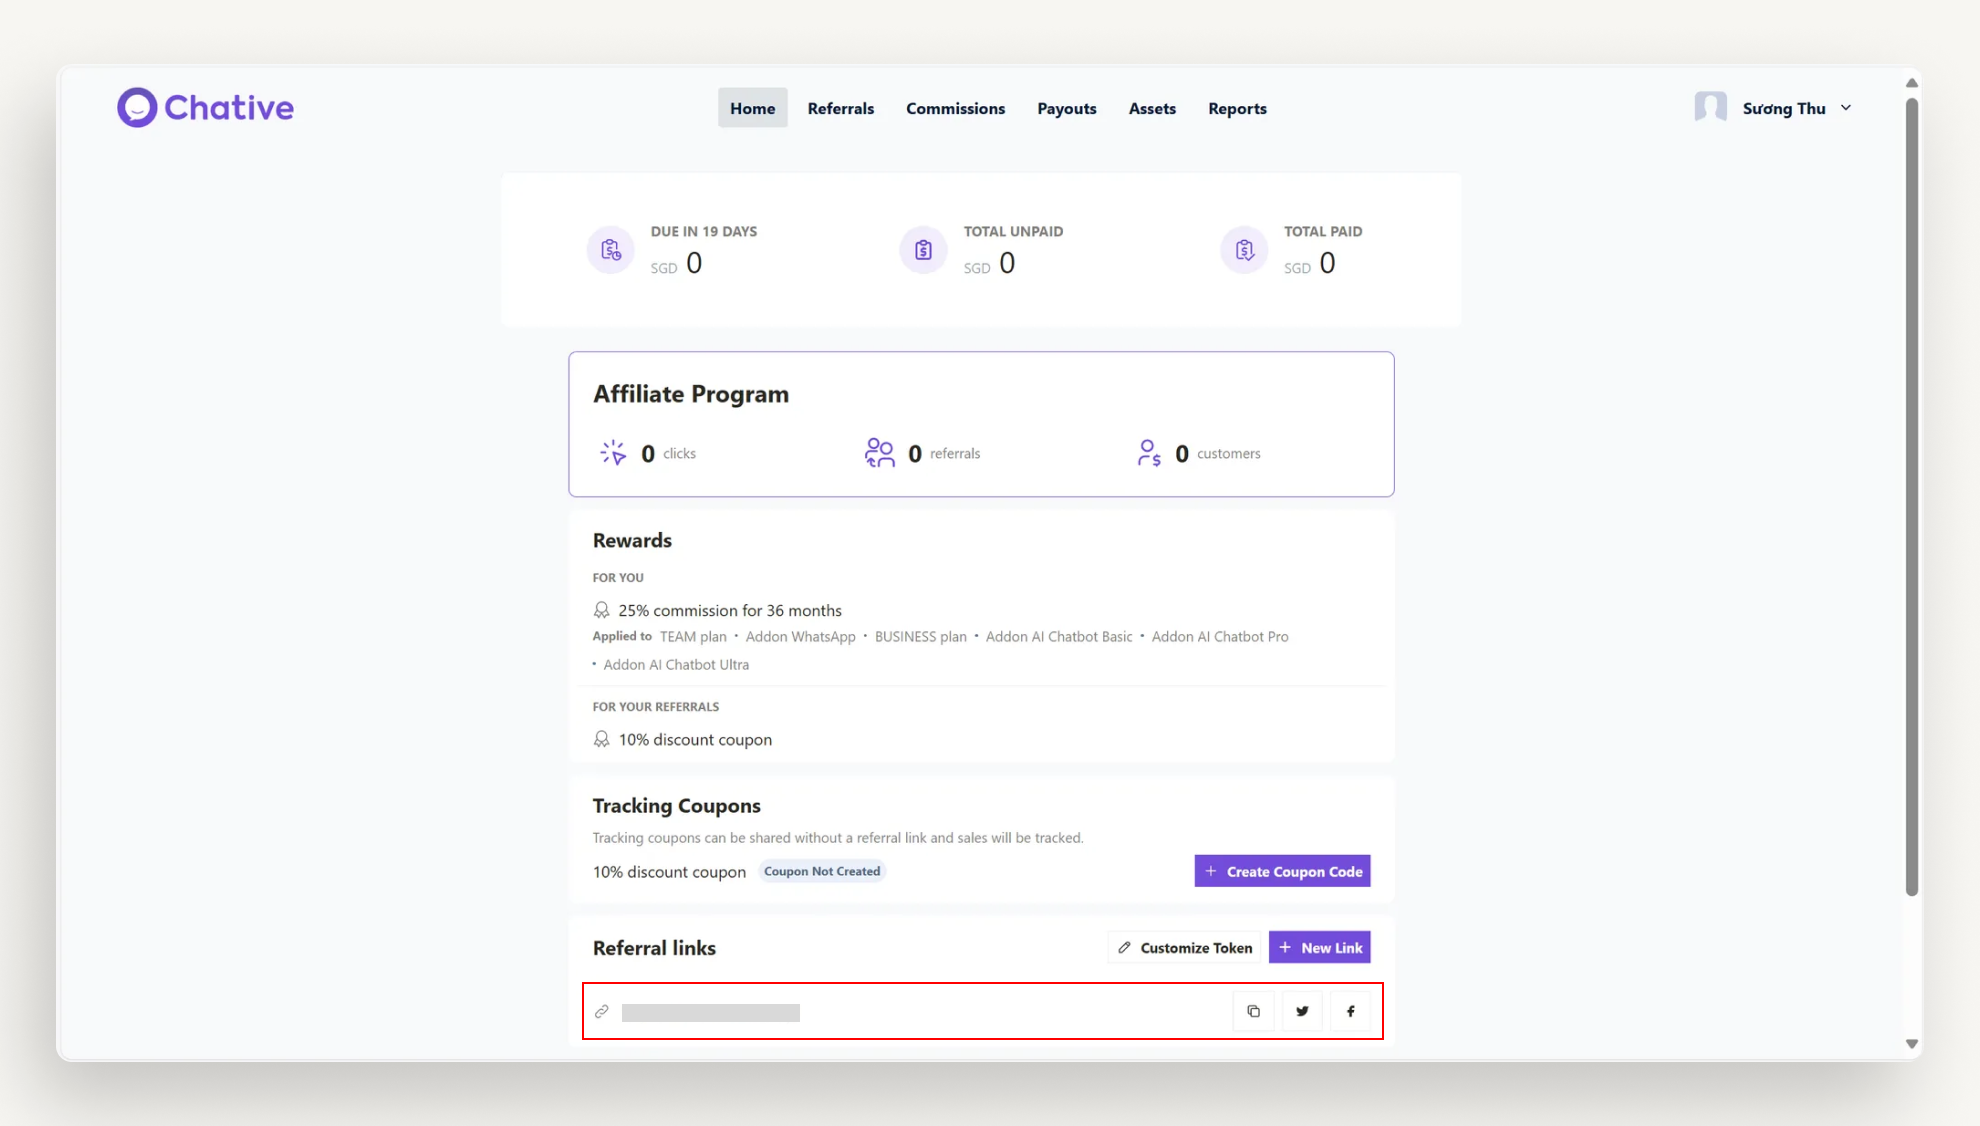Share referral link on Twitter
The height and width of the screenshot is (1126, 1980).
pos(1302,1011)
